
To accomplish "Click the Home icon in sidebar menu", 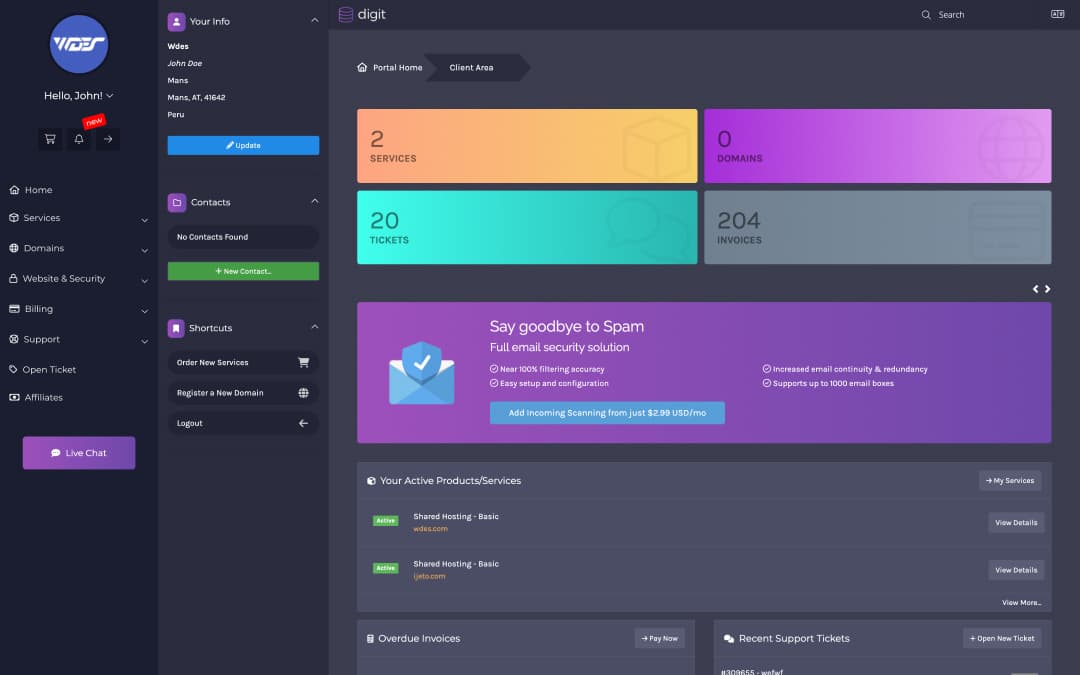I will [x=14, y=189].
